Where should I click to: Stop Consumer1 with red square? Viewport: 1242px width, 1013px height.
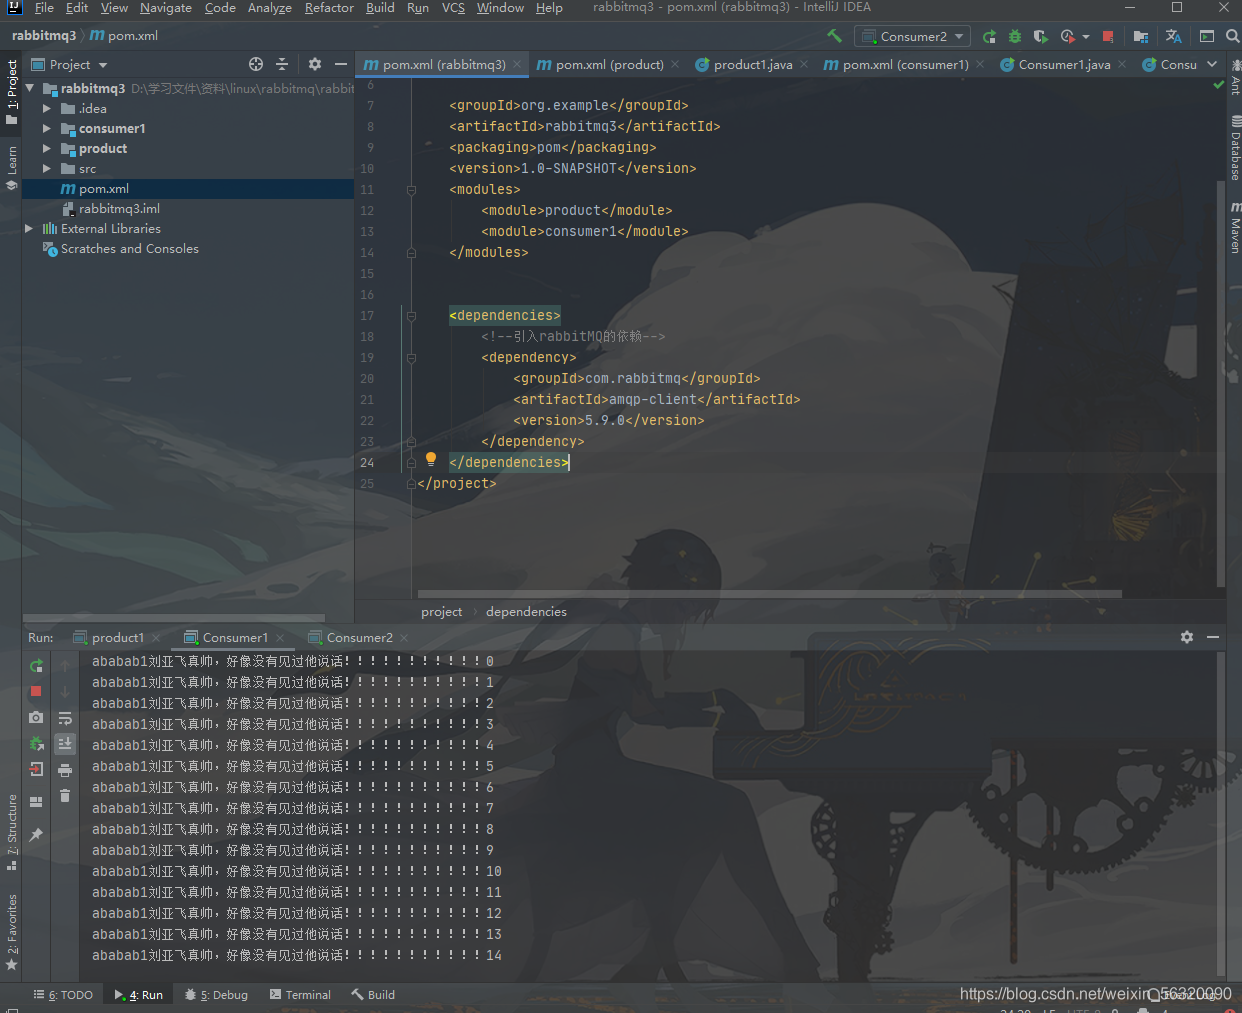pos(36,691)
